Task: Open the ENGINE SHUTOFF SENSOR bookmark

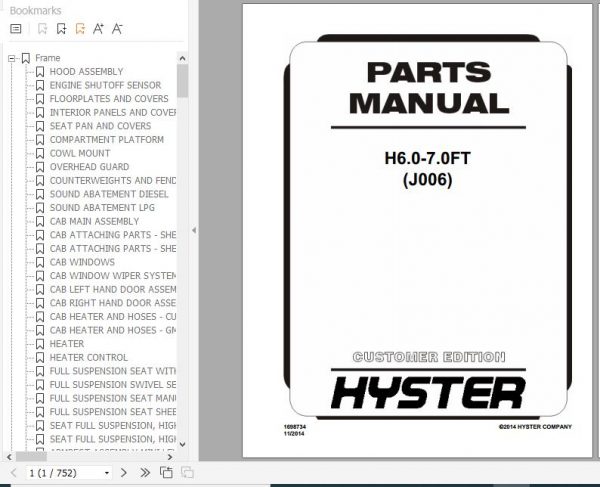Action: coord(105,85)
